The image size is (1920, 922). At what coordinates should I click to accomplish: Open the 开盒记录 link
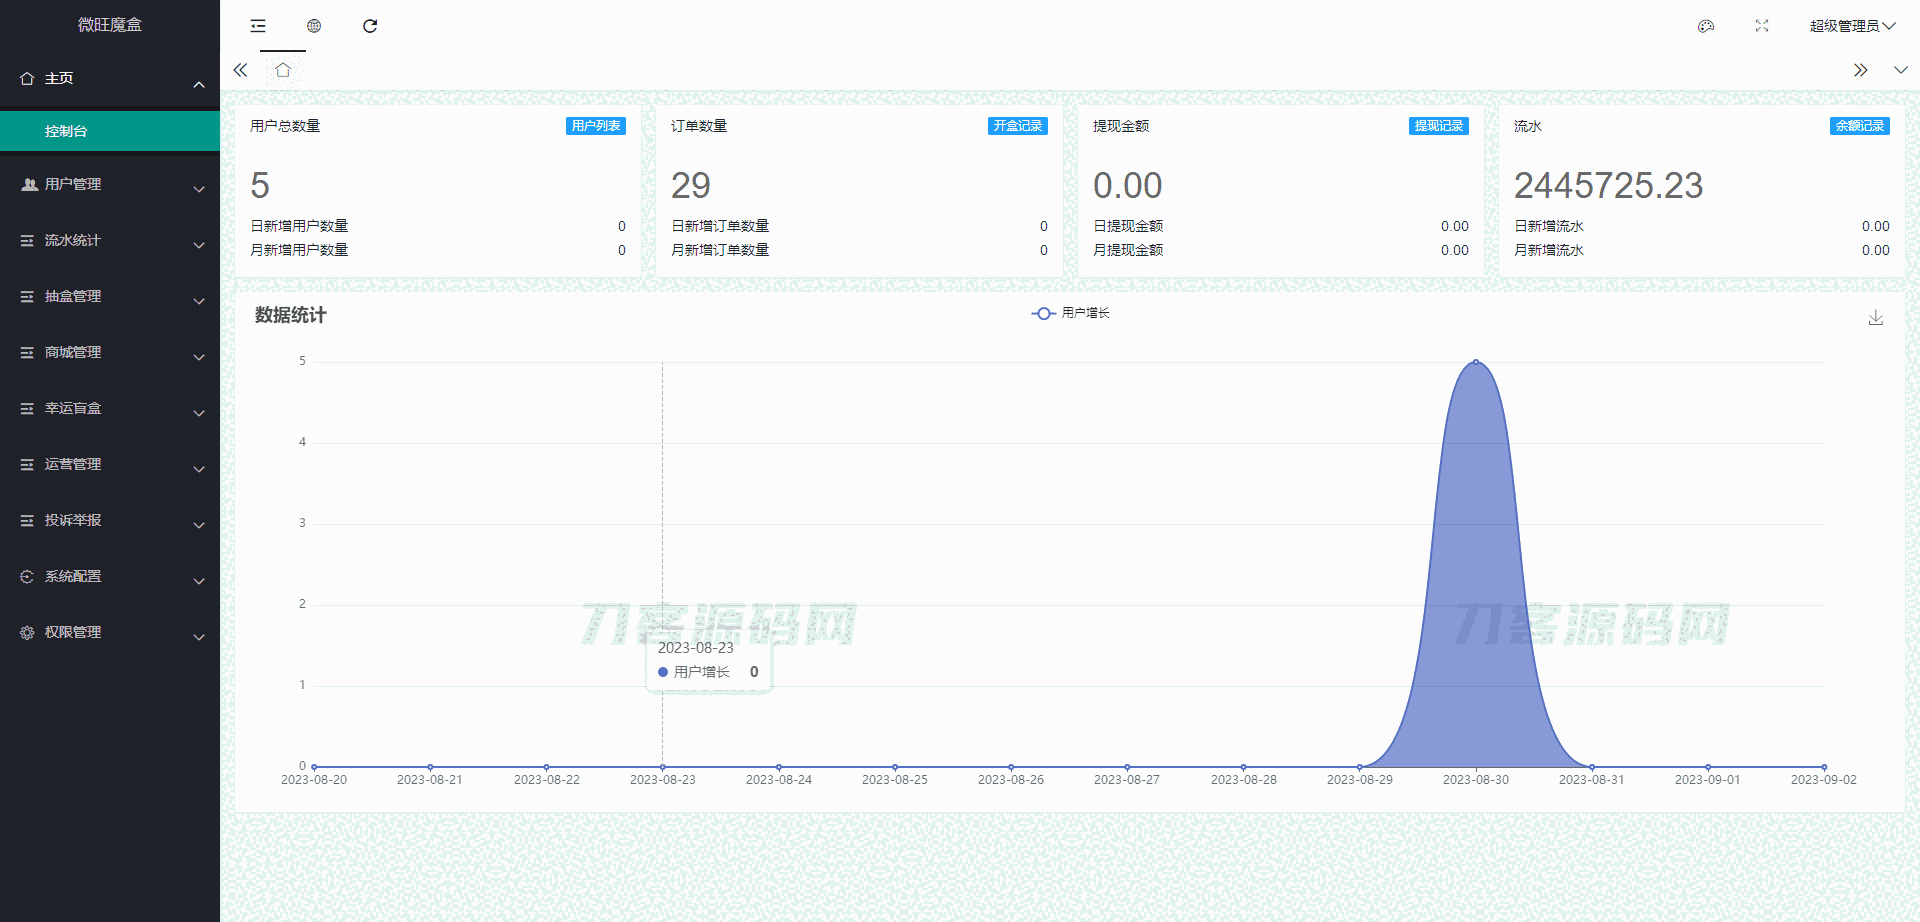click(x=1017, y=126)
